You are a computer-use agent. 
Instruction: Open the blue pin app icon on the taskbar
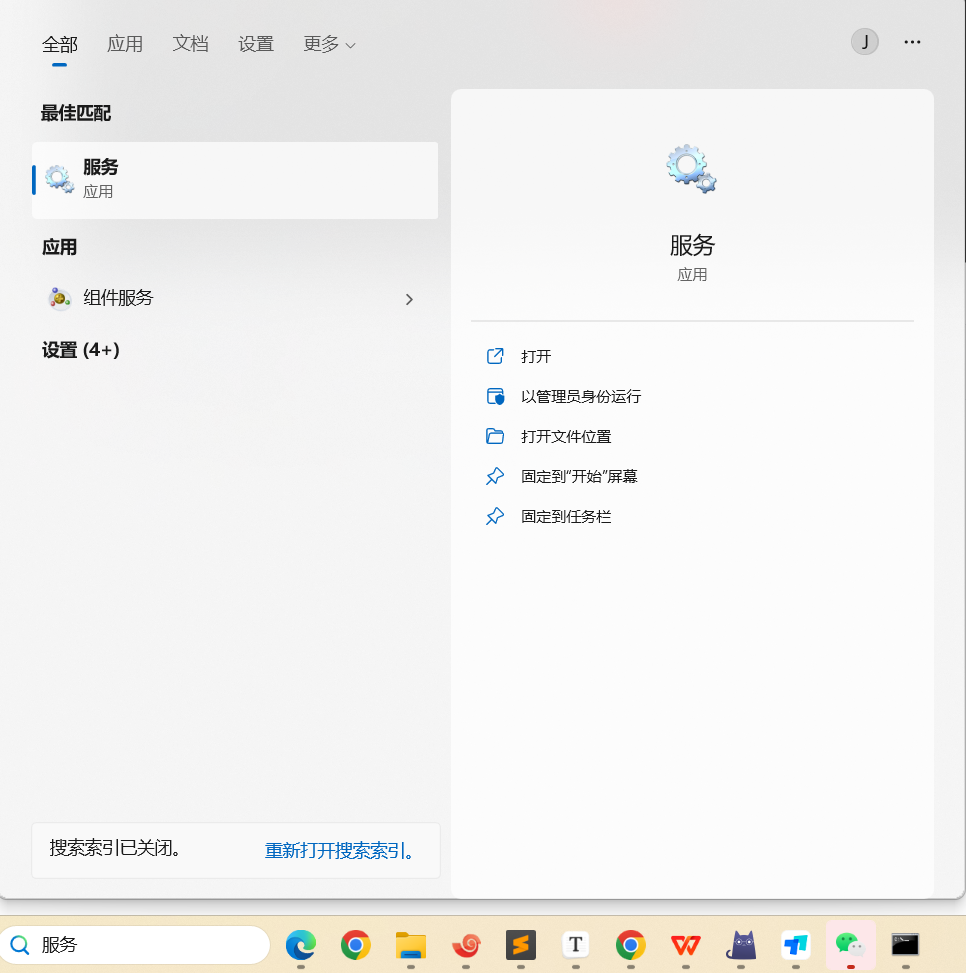point(795,945)
